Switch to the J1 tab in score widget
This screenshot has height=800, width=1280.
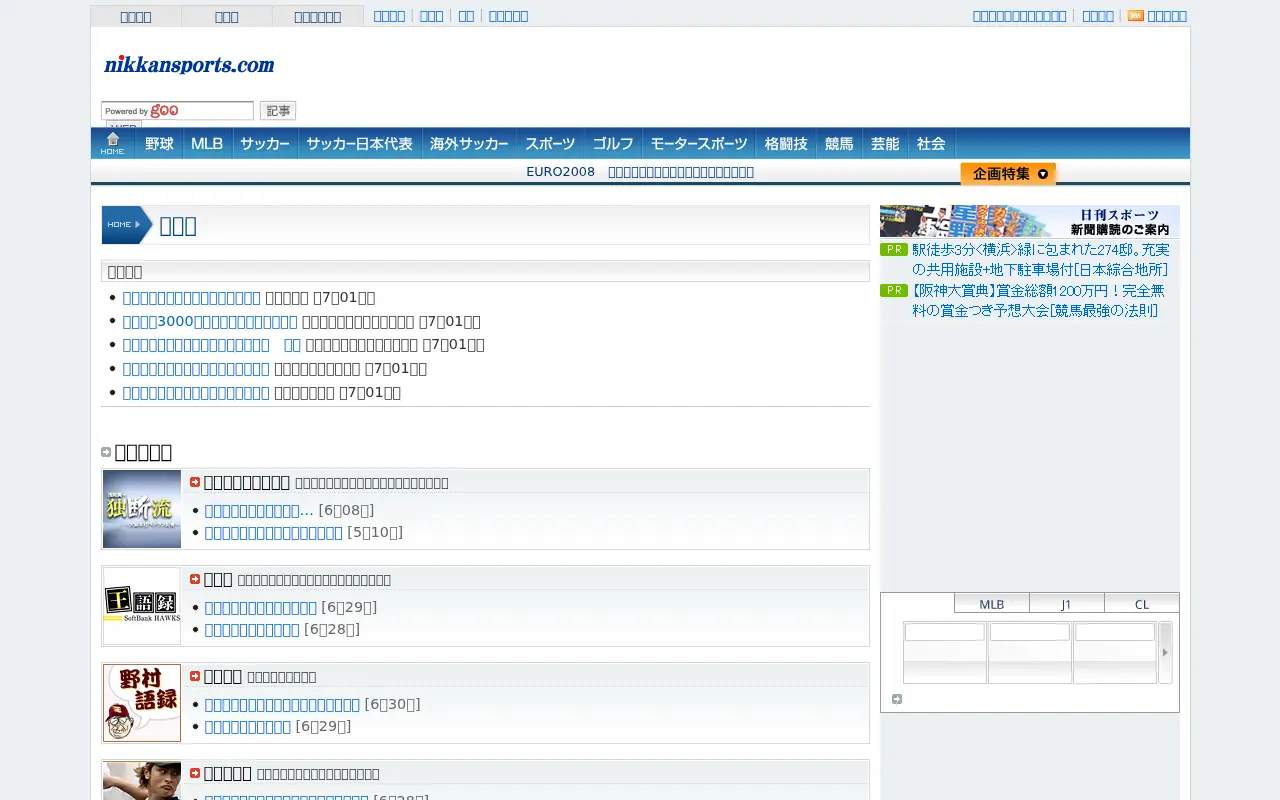coord(1066,603)
